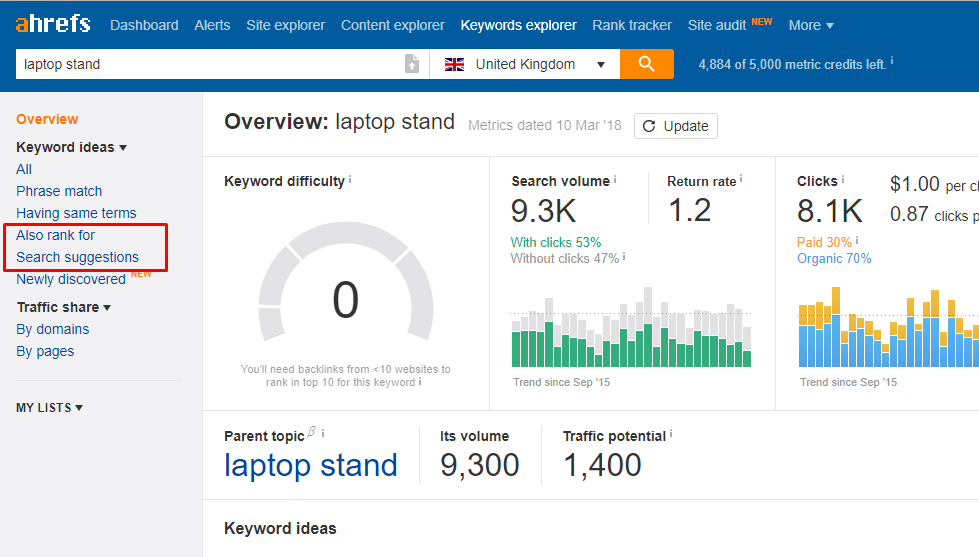Click the ahrefs logo
The image size is (979, 557).
click(x=53, y=24)
